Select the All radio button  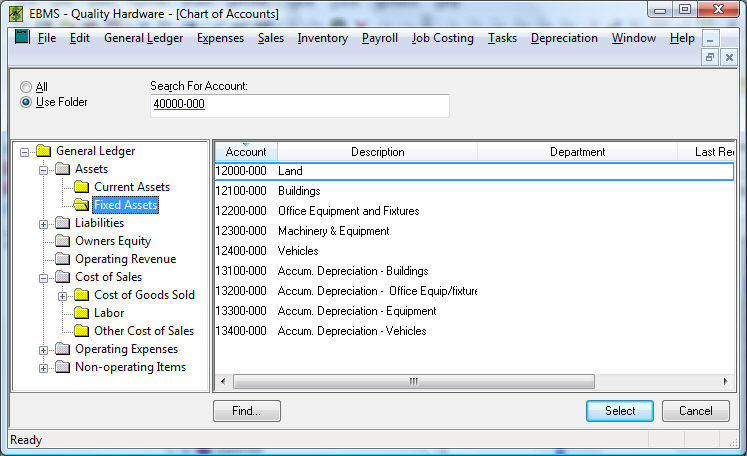(26, 87)
